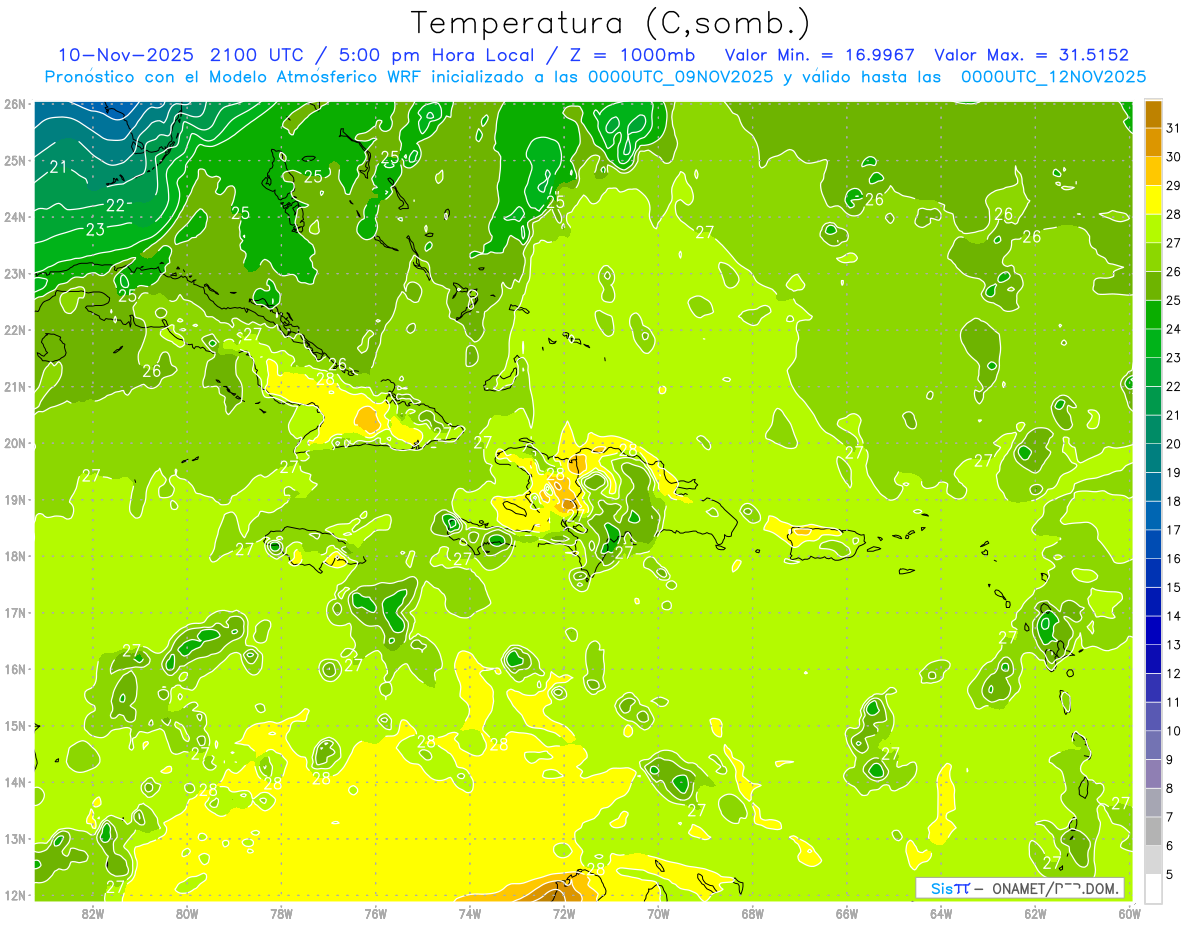The width and height of the screenshot is (1200, 927).
Task: Click the legend scale value 24
Action: pyautogui.click(x=1173, y=329)
